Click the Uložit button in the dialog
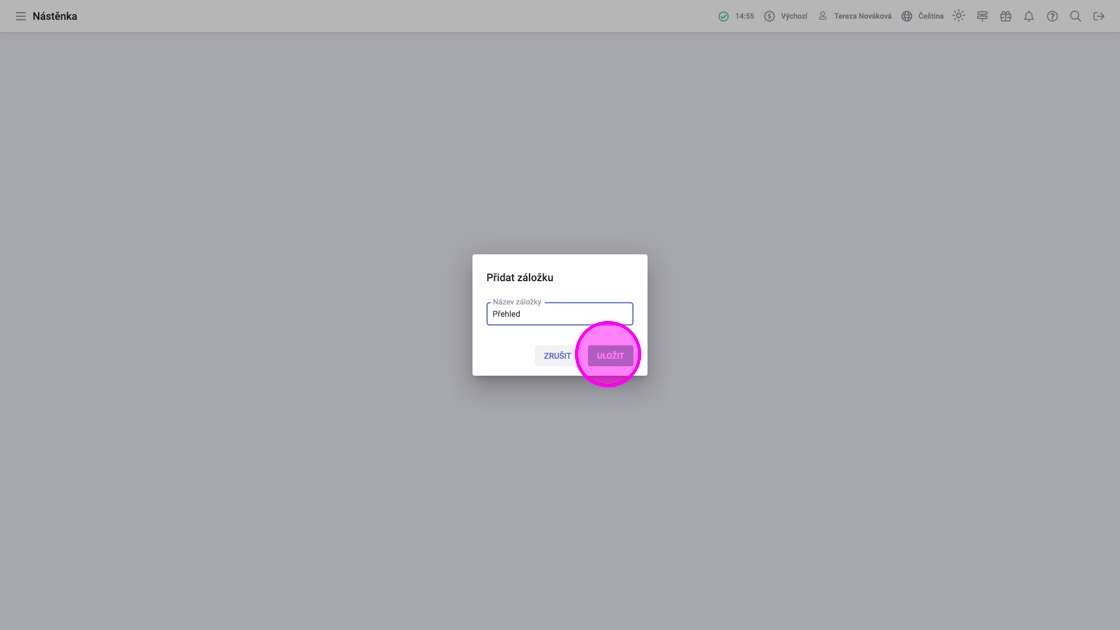The height and width of the screenshot is (630, 1120). click(x=610, y=356)
